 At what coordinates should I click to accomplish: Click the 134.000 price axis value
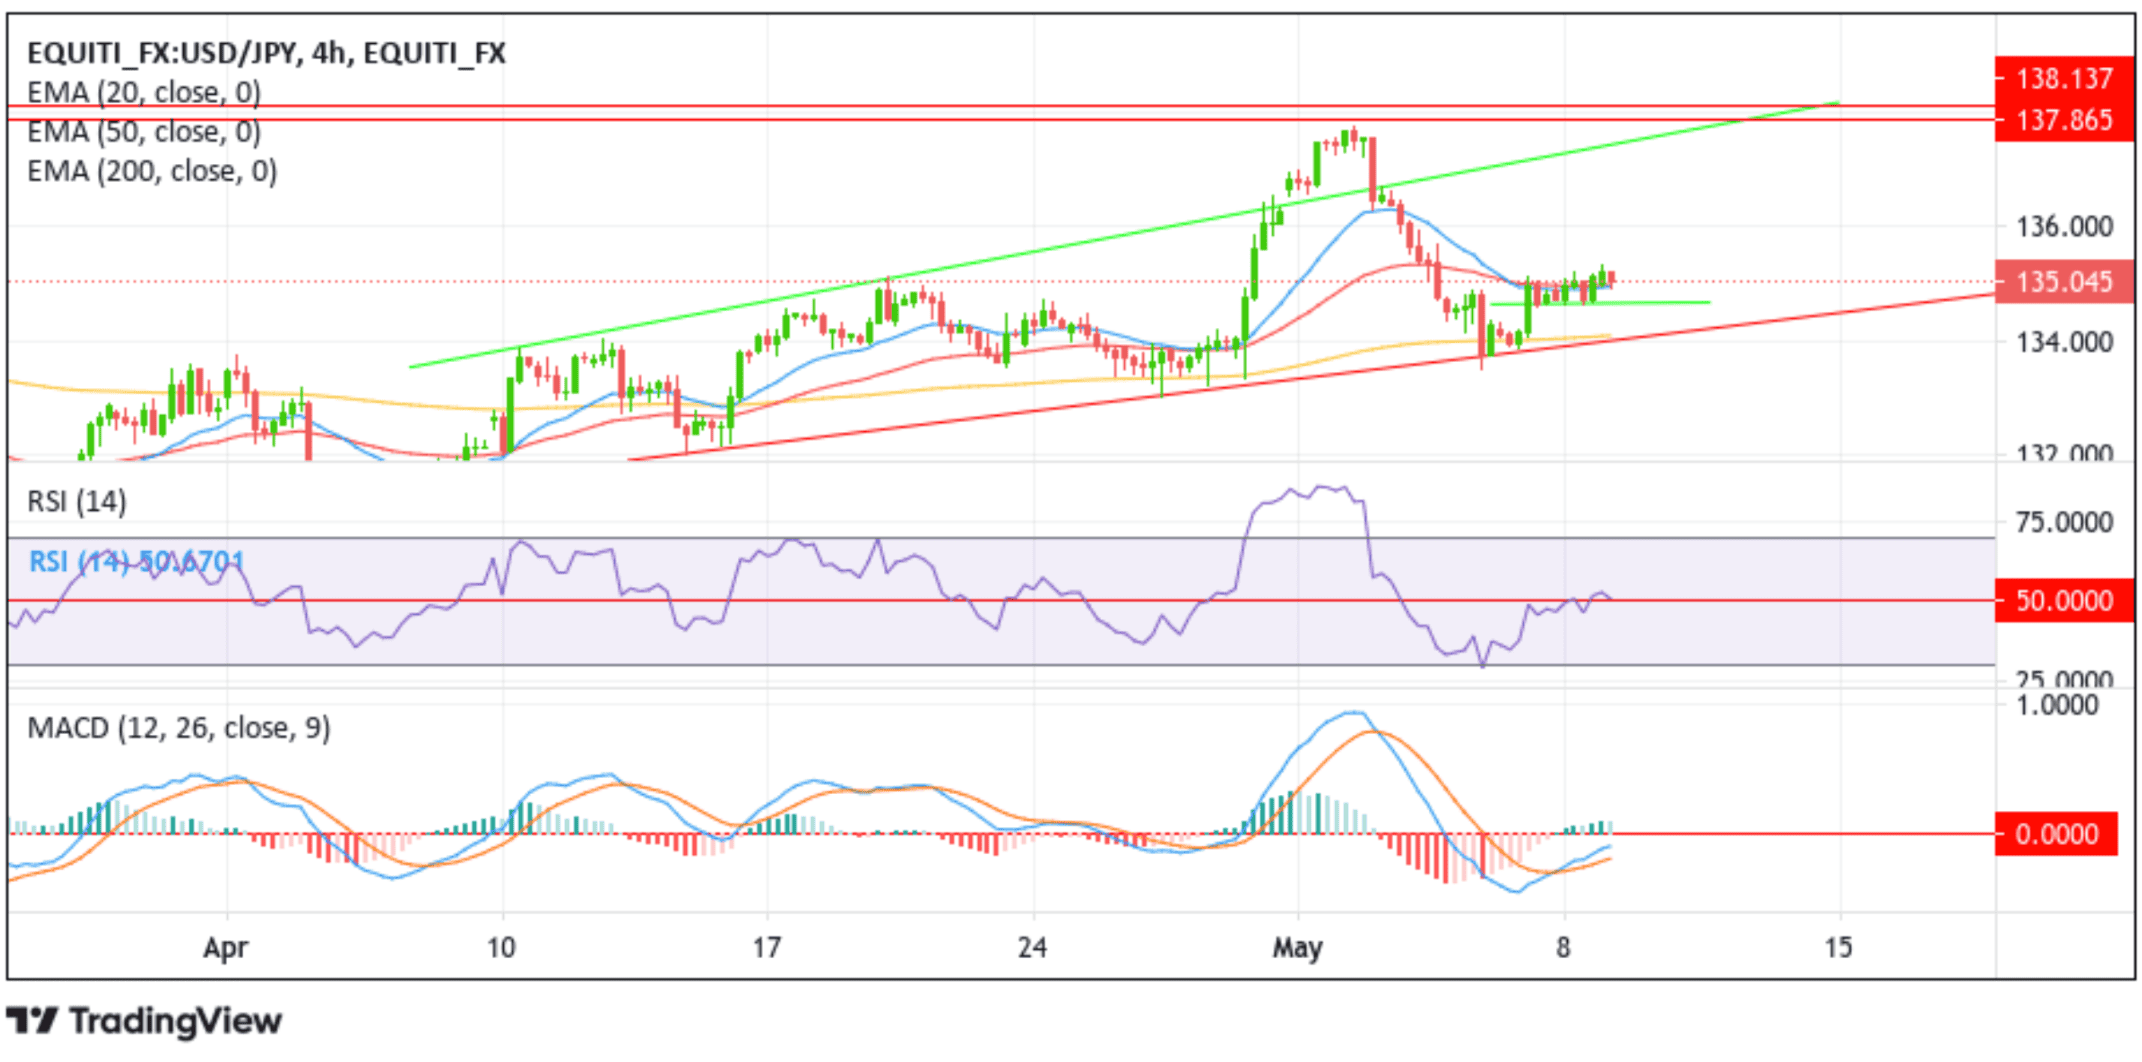[2064, 342]
